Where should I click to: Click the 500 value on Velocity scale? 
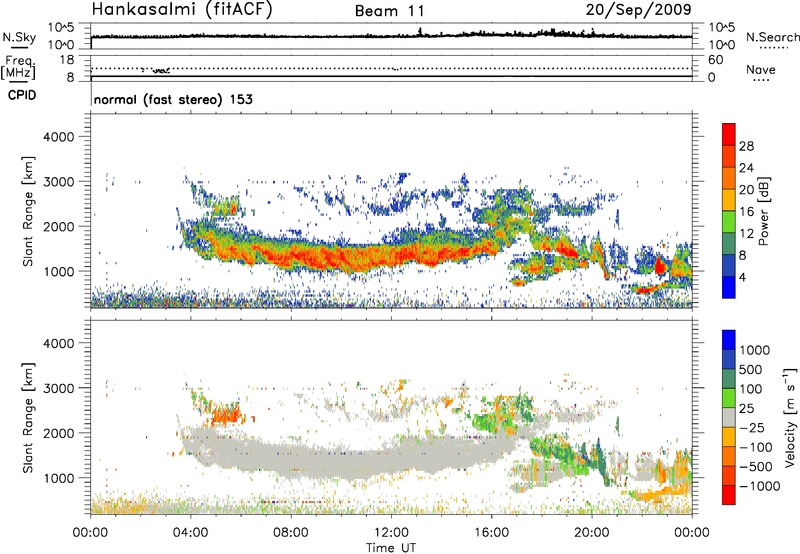751,369
